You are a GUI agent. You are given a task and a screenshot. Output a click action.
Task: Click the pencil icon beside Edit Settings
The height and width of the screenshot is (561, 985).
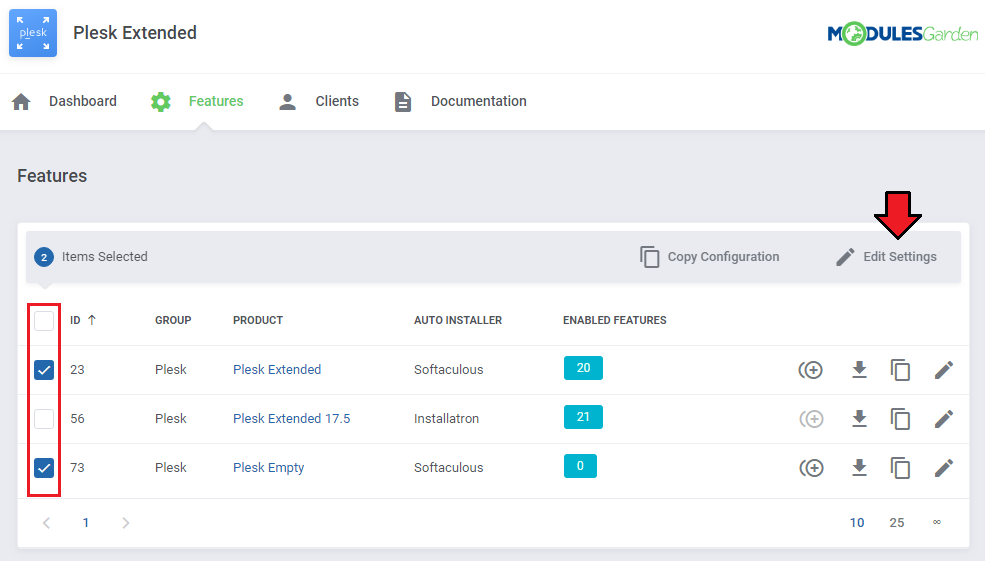tap(846, 257)
